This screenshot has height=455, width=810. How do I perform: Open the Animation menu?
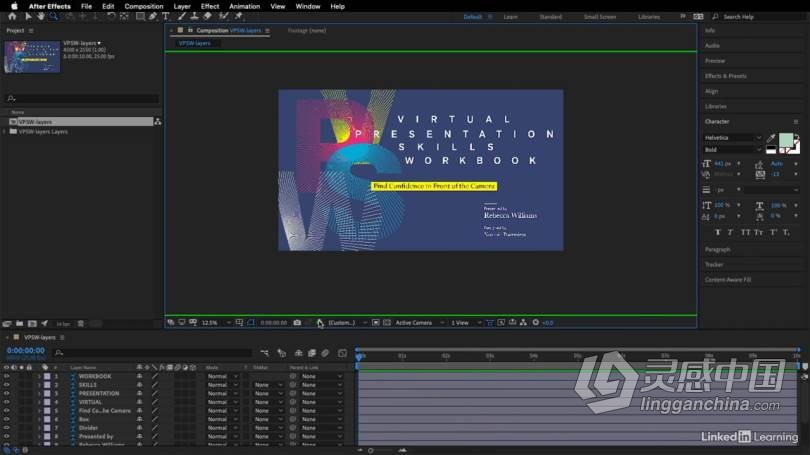[x=244, y=6]
